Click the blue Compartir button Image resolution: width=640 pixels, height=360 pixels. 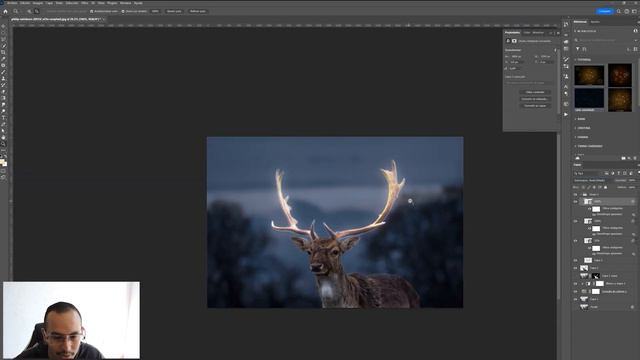(605, 11)
